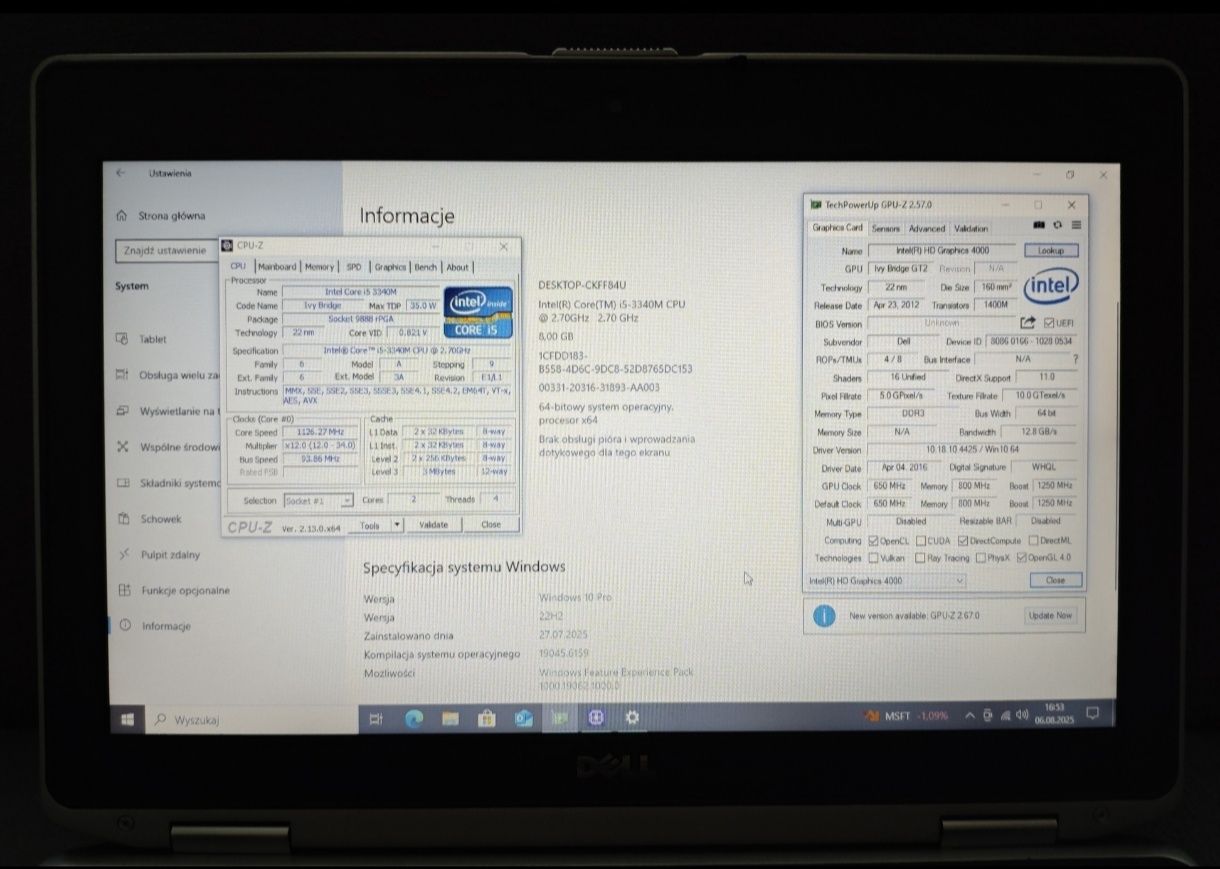Click the Znajdź ustawienie search field
The width and height of the screenshot is (1220, 869).
(165, 251)
